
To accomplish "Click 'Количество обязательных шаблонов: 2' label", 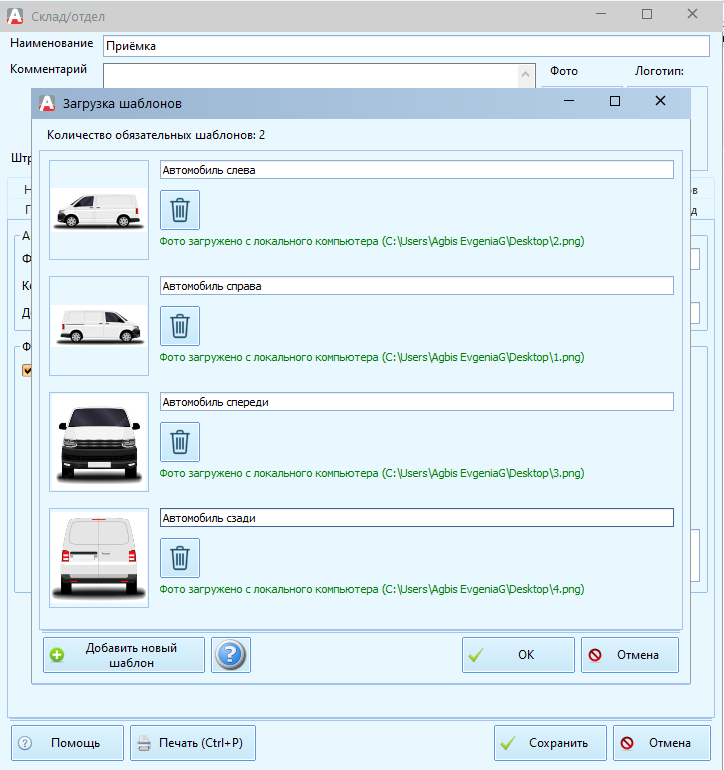I will click(156, 135).
